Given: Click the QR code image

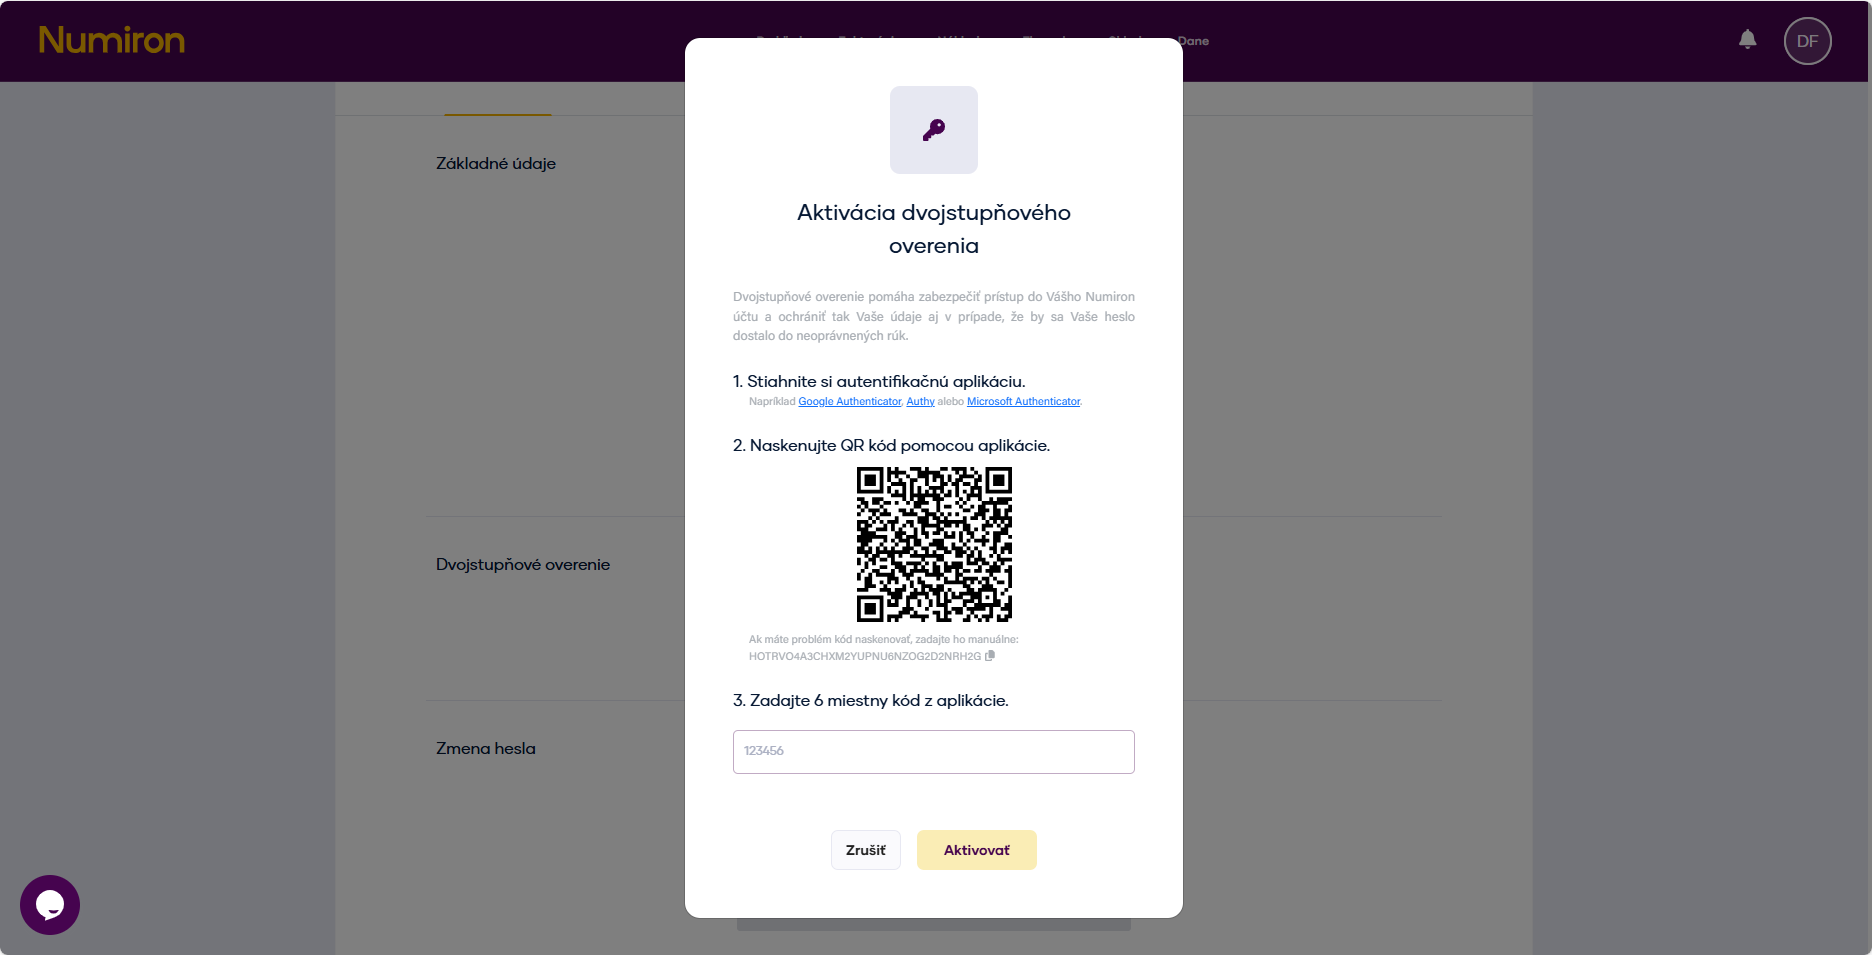Looking at the screenshot, I should 933,545.
